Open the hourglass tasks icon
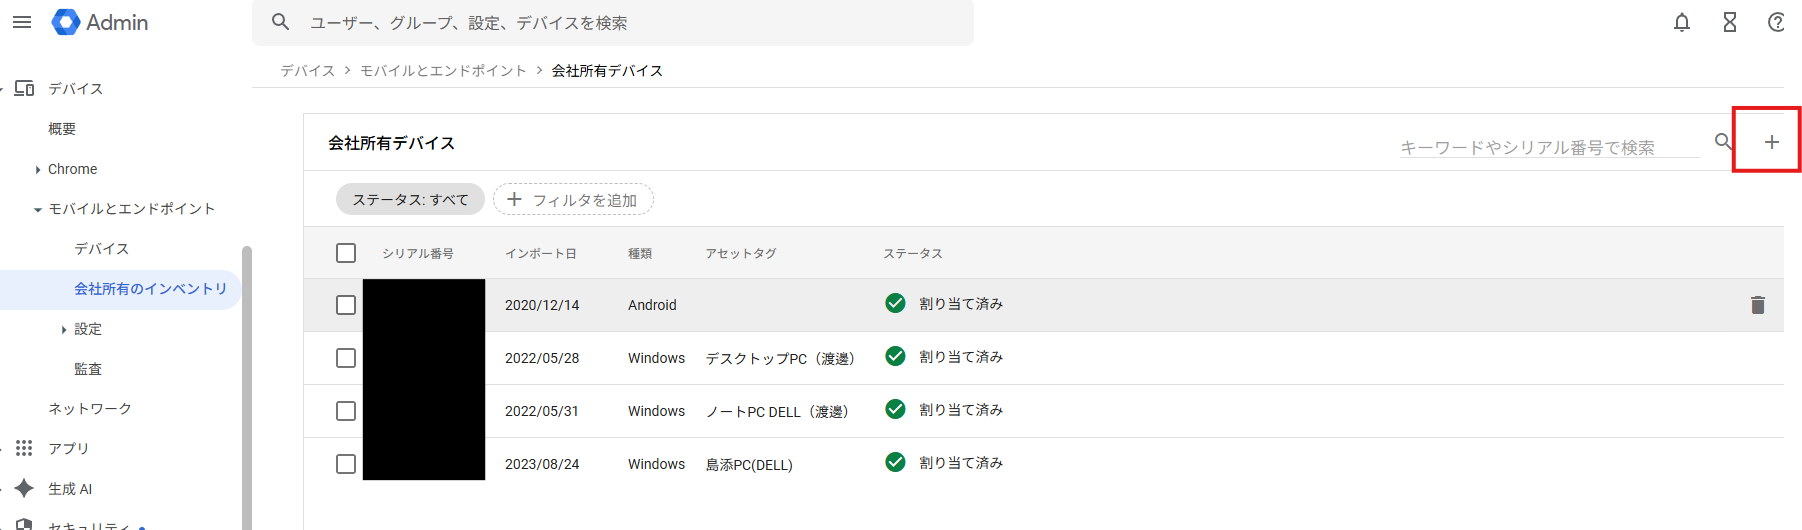The image size is (1802, 530). pos(1729,22)
